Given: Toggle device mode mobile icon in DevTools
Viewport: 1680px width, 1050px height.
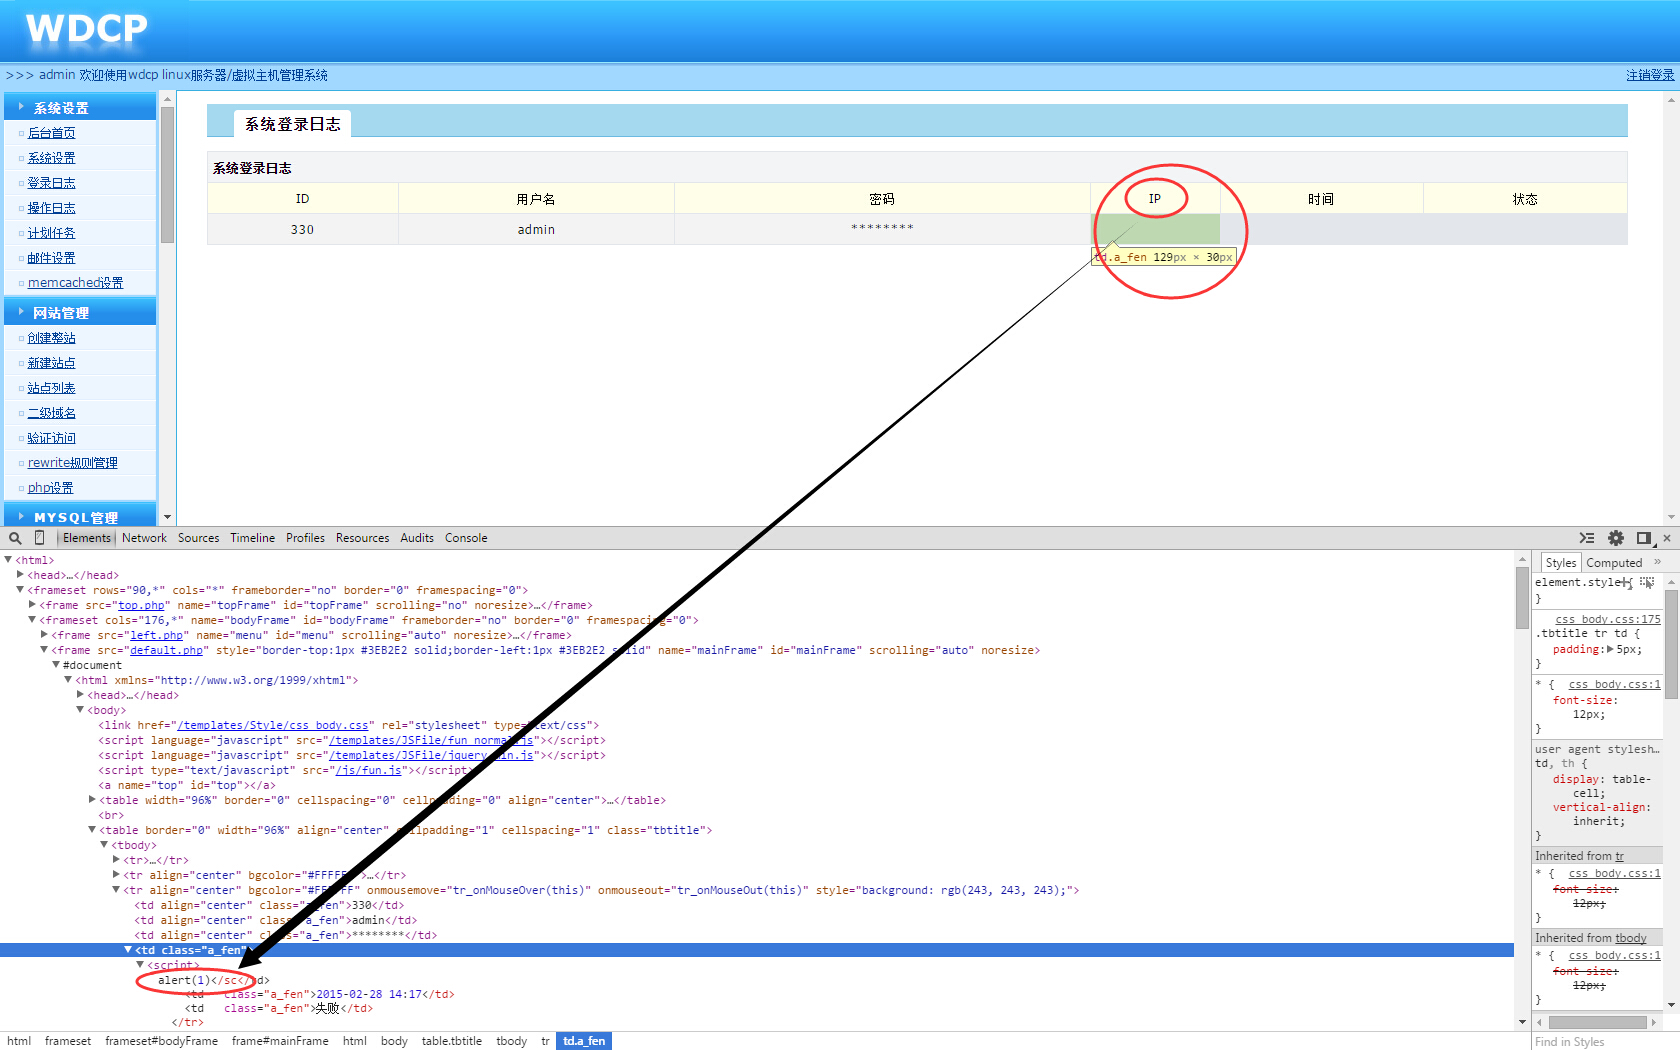Looking at the screenshot, I should (x=40, y=538).
